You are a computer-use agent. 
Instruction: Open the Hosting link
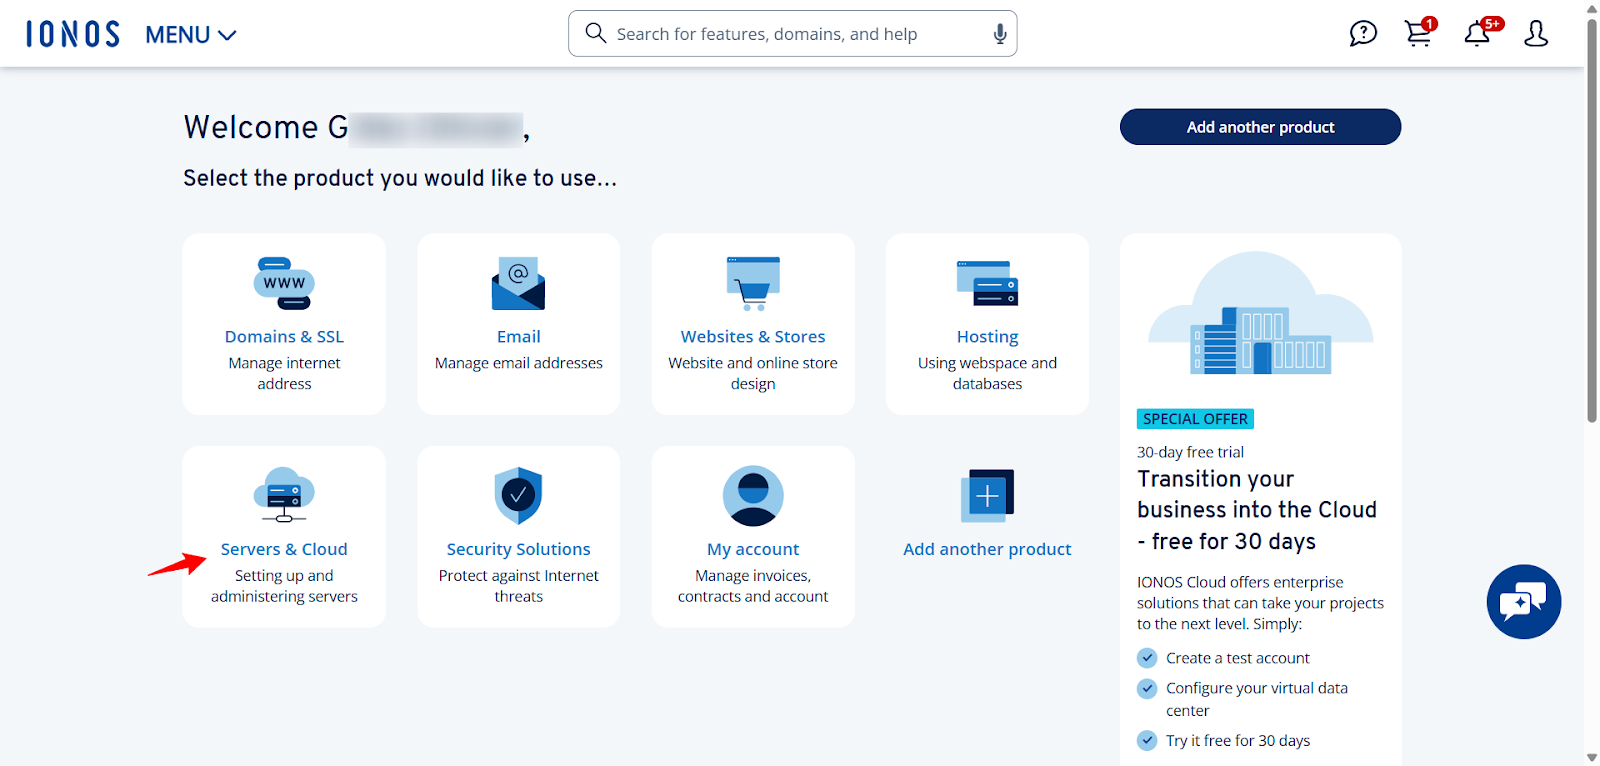click(x=987, y=337)
